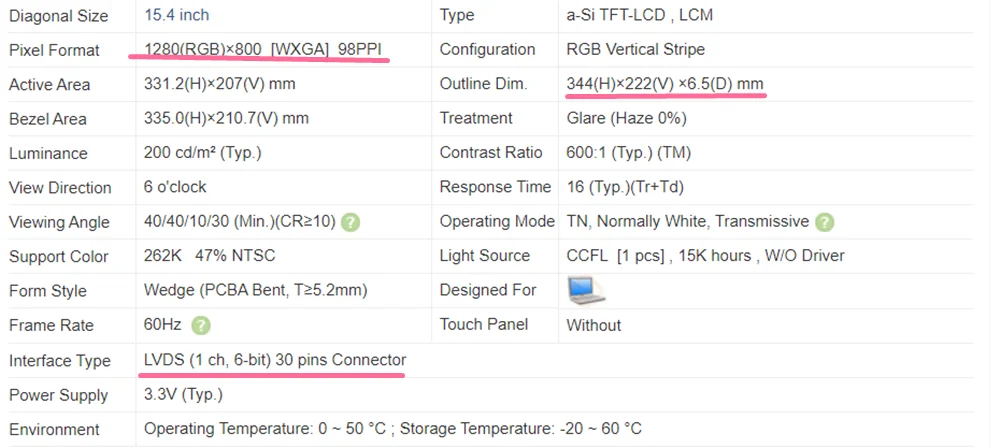
Task: Select the LVDS 30 pins Connector text
Action: point(275,360)
